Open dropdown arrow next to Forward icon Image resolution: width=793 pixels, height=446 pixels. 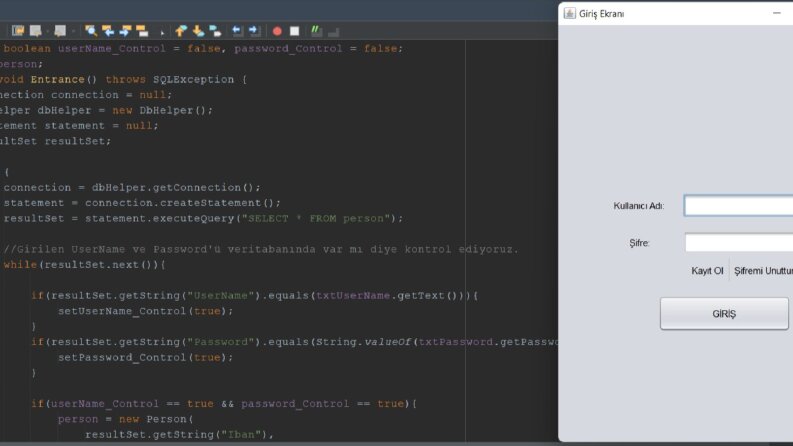(x=73, y=32)
